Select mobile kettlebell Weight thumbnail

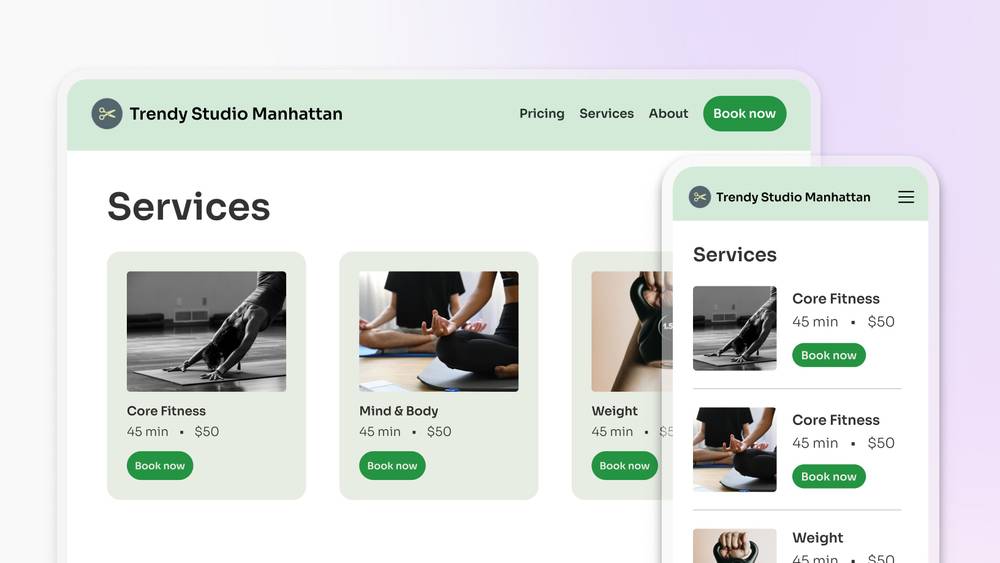tap(735, 546)
